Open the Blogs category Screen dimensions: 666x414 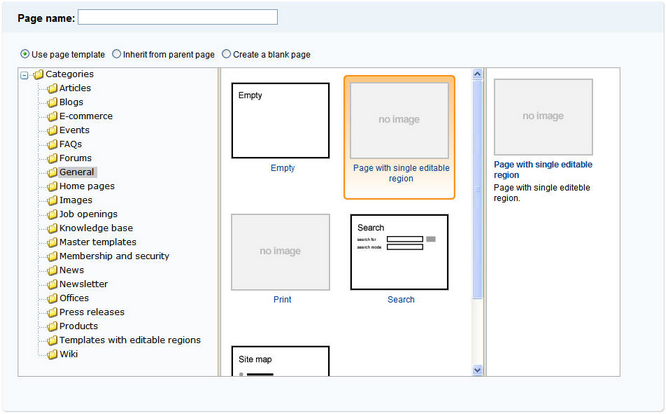pos(71,102)
